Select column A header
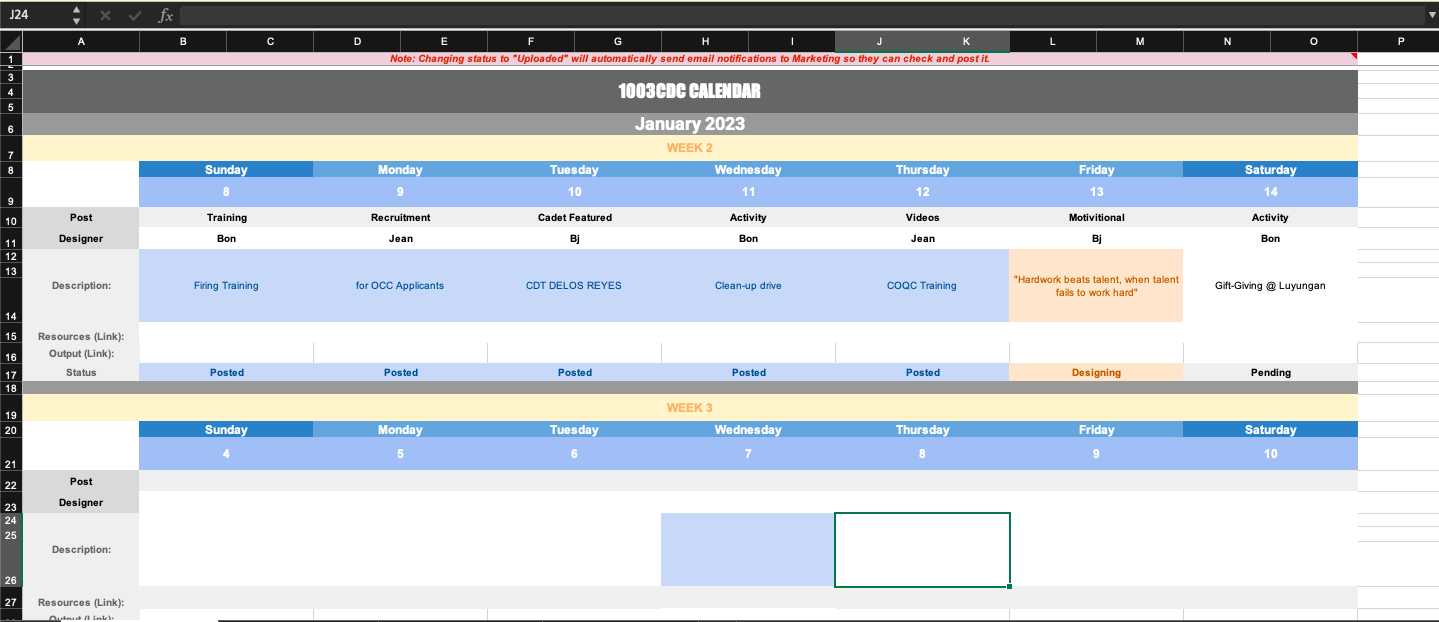Viewport: 1439px width, 622px height. pos(81,41)
